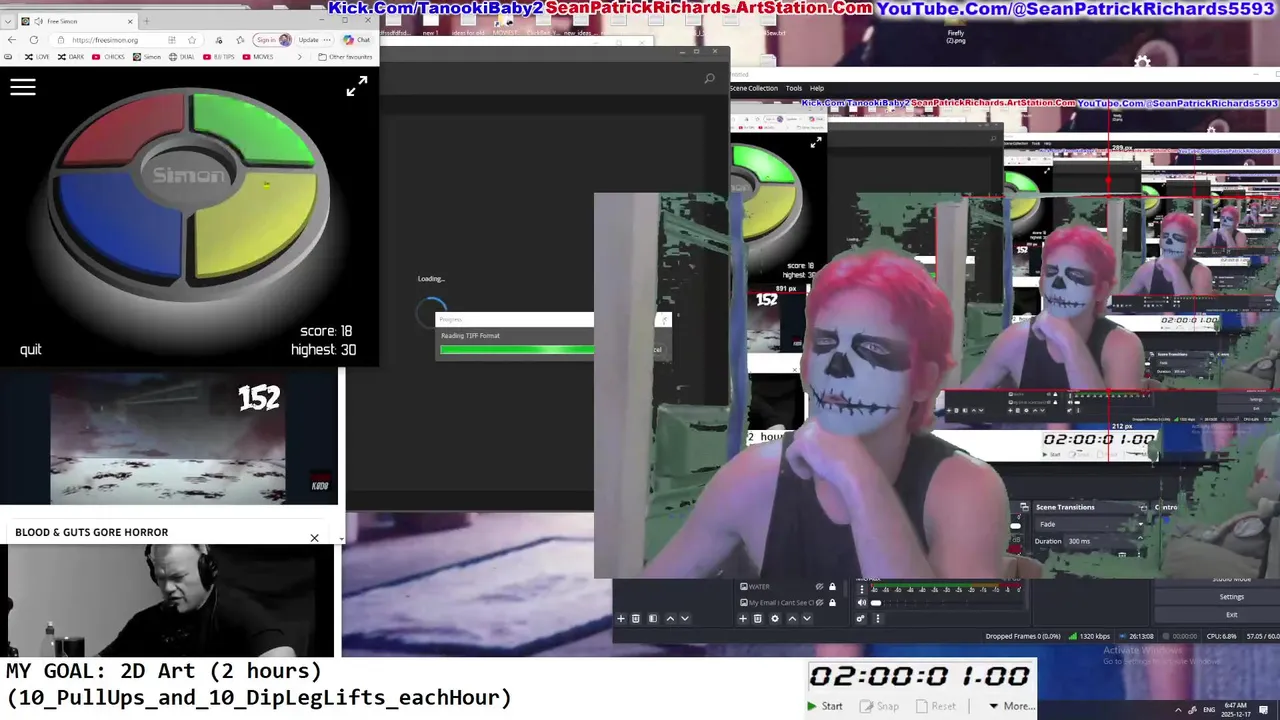This screenshot has width=1280, height=720.
Task: Move source up in OBS
Action: click(x=792, y=618)
